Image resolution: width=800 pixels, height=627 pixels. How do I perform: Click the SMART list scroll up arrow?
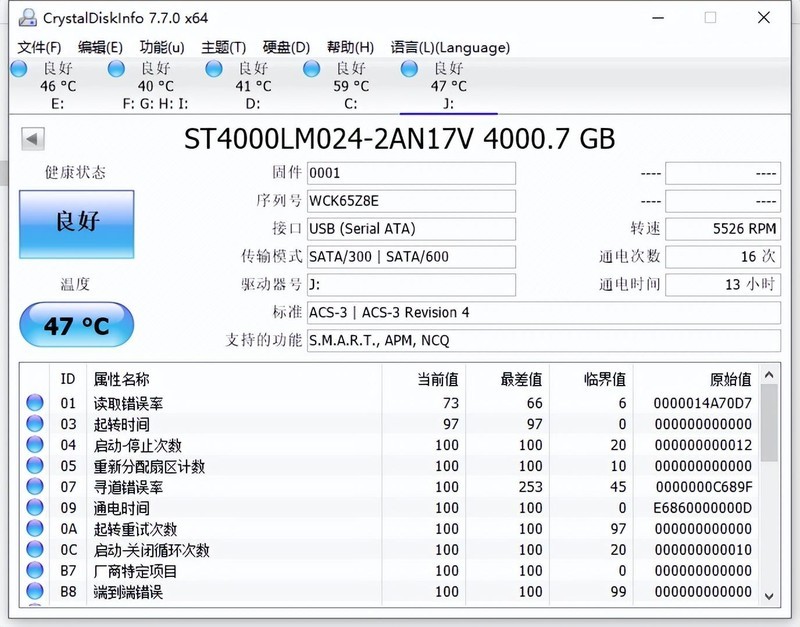coord(769,375)
